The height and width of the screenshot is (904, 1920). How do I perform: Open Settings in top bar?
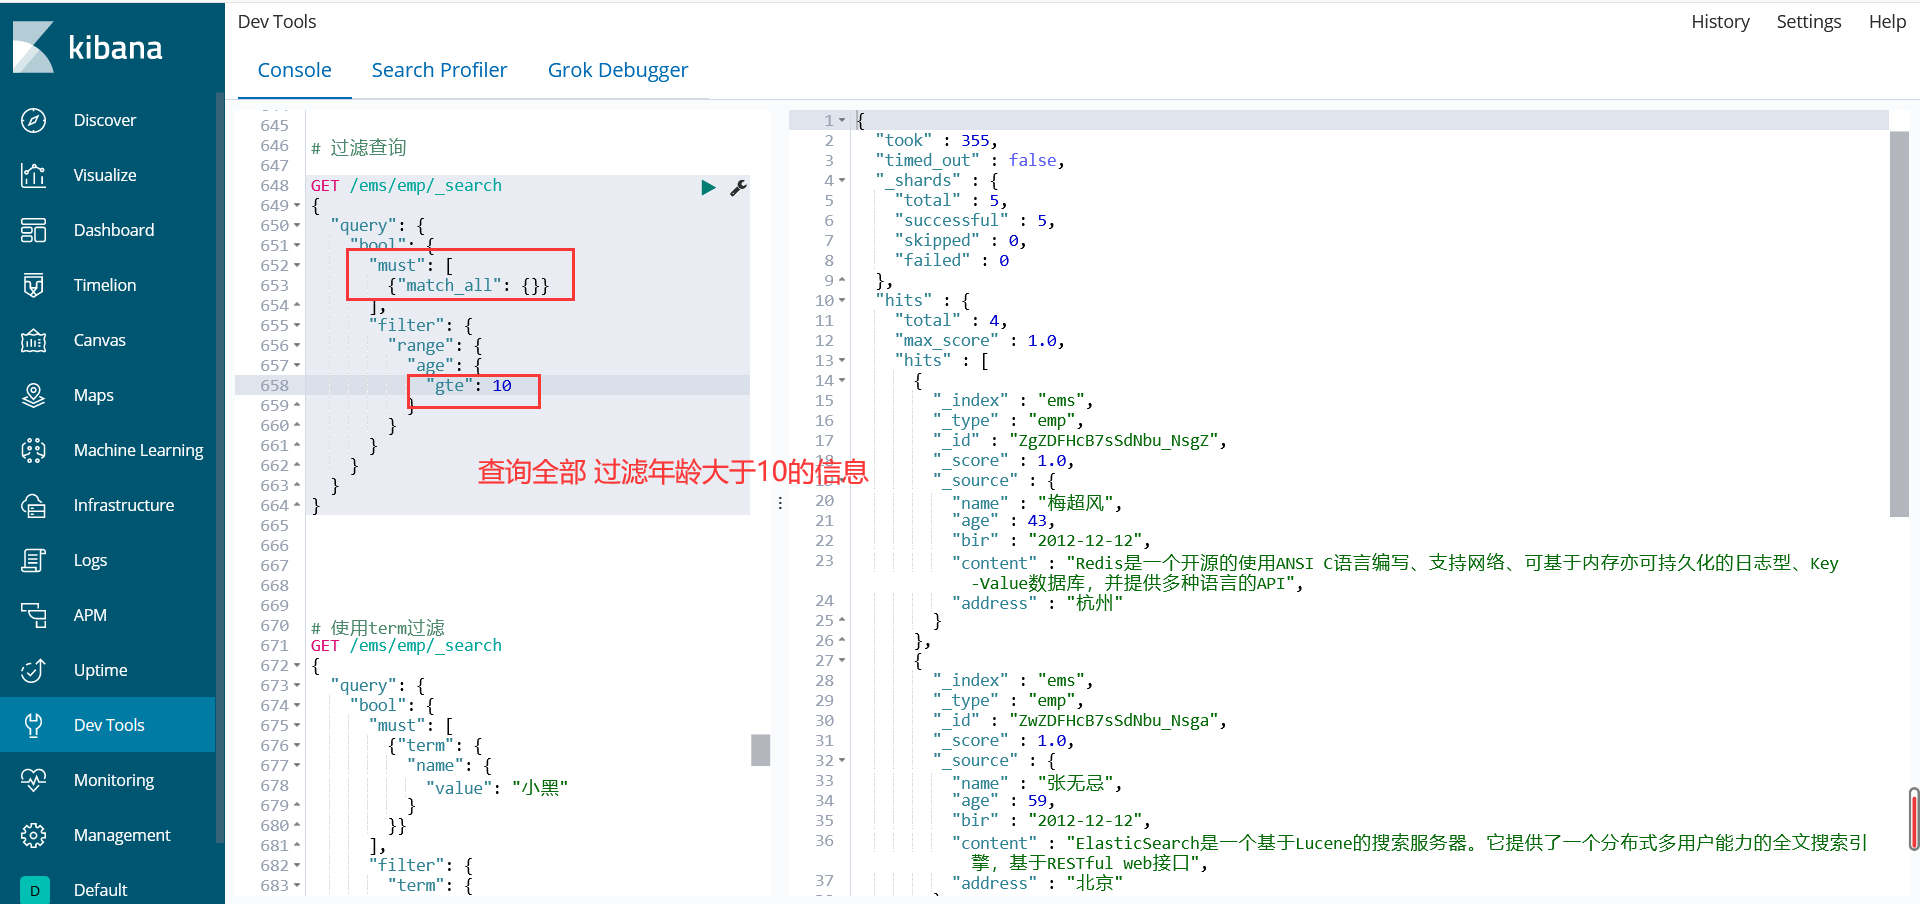pyautogui.click(x=1808, y=22)
